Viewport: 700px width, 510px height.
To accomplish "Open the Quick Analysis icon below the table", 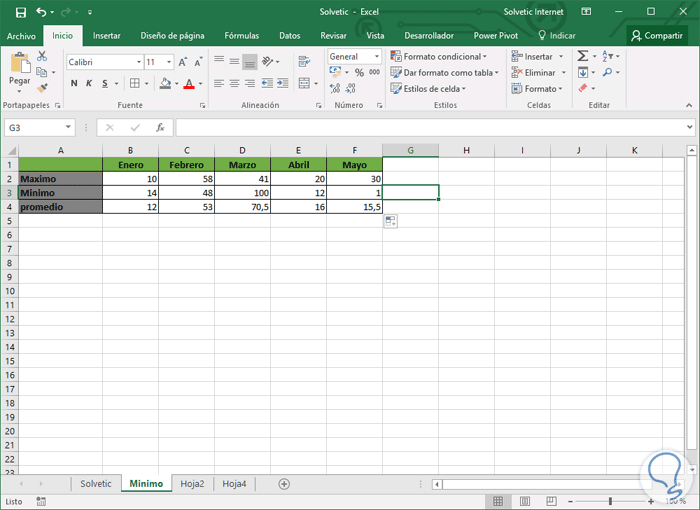I will click(391, 221).
